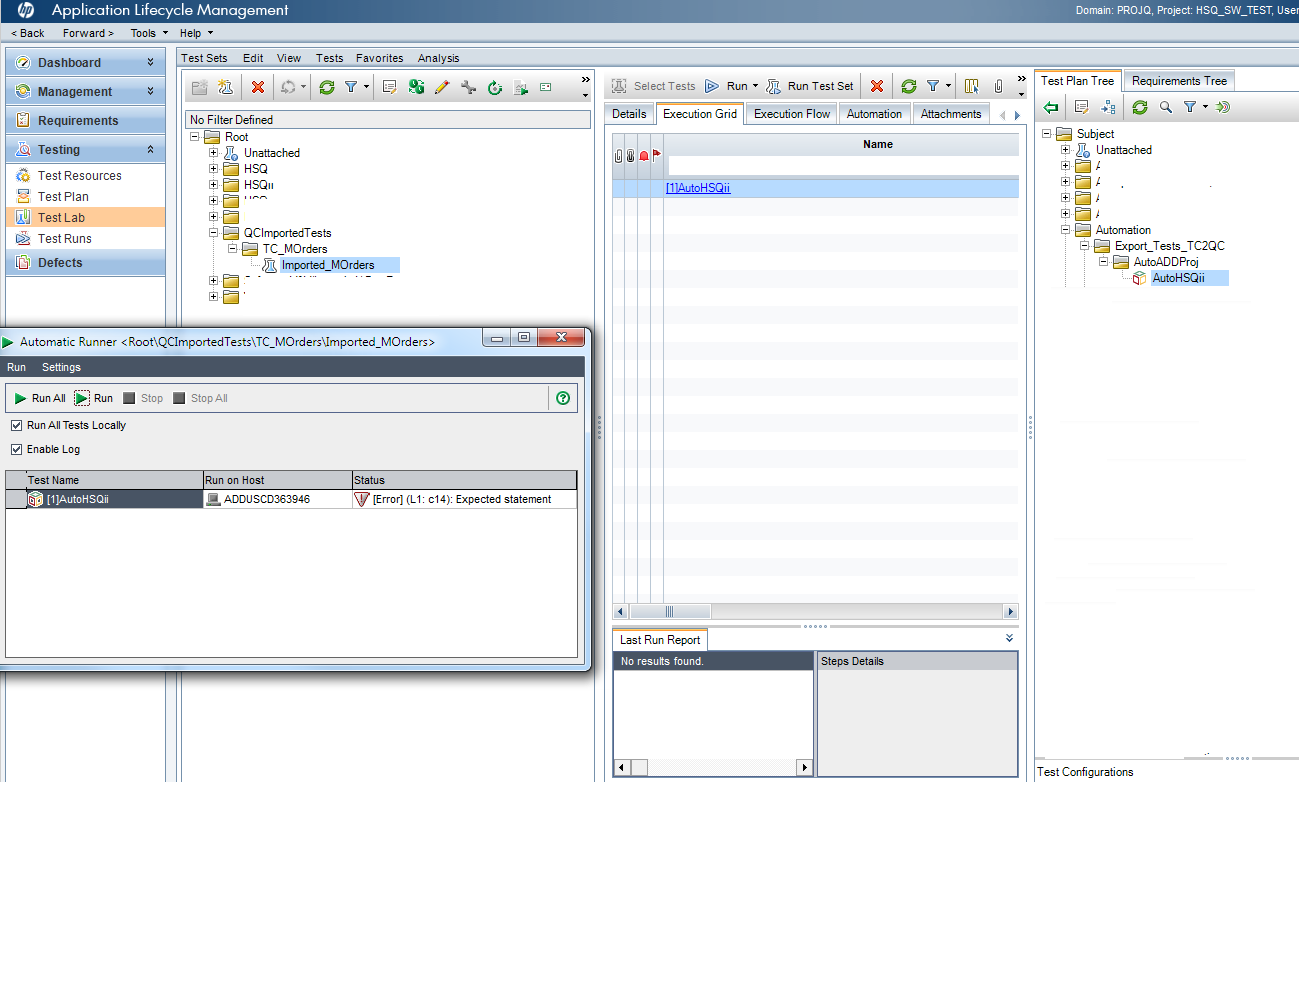The height and width of the screenshot is (983, 1299).
Task: Uncheck Run All Tests Locally
Action: [x=16, y=425]
